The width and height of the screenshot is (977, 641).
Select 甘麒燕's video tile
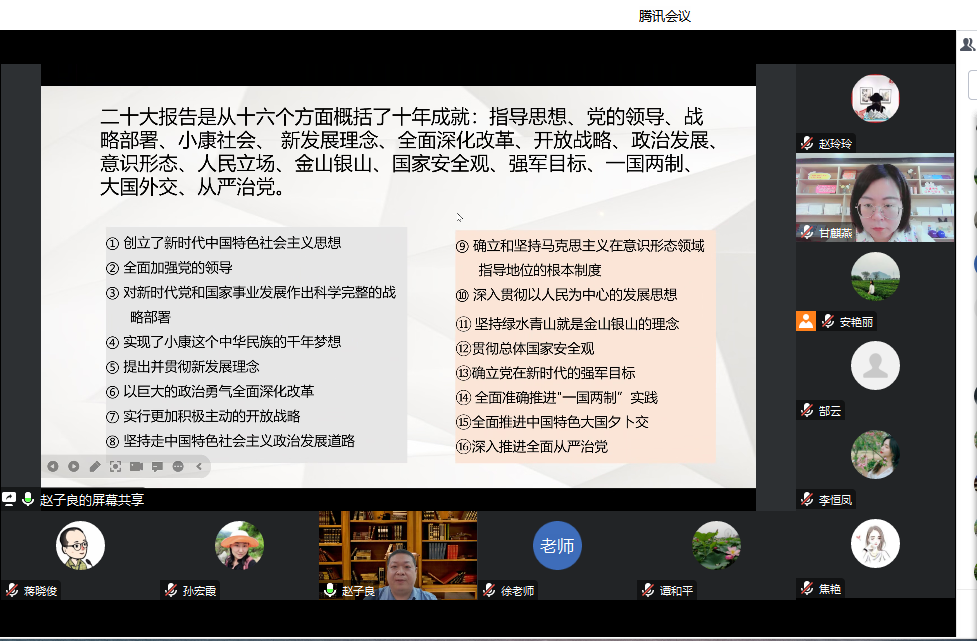tap(875, 197)
